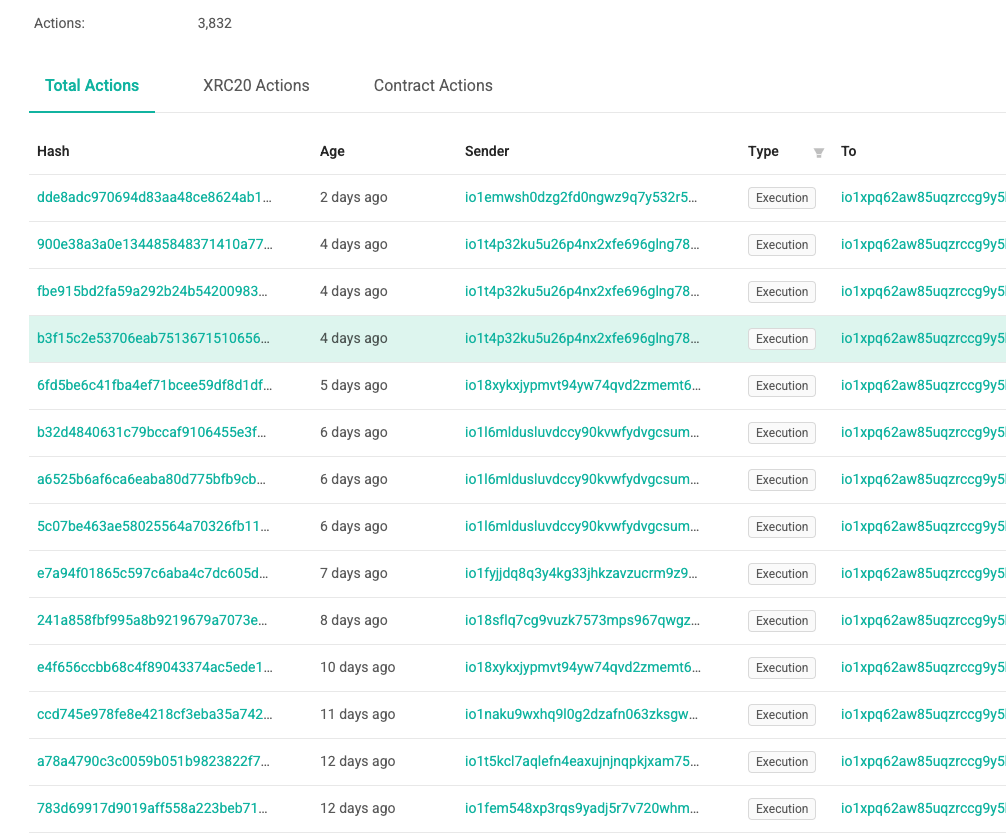Image resolution: width=1006 pixels, height=833 pixels.
Task: Switch to the Contract Actions tab
Action: pyautogui.click(x=433, y=85)
